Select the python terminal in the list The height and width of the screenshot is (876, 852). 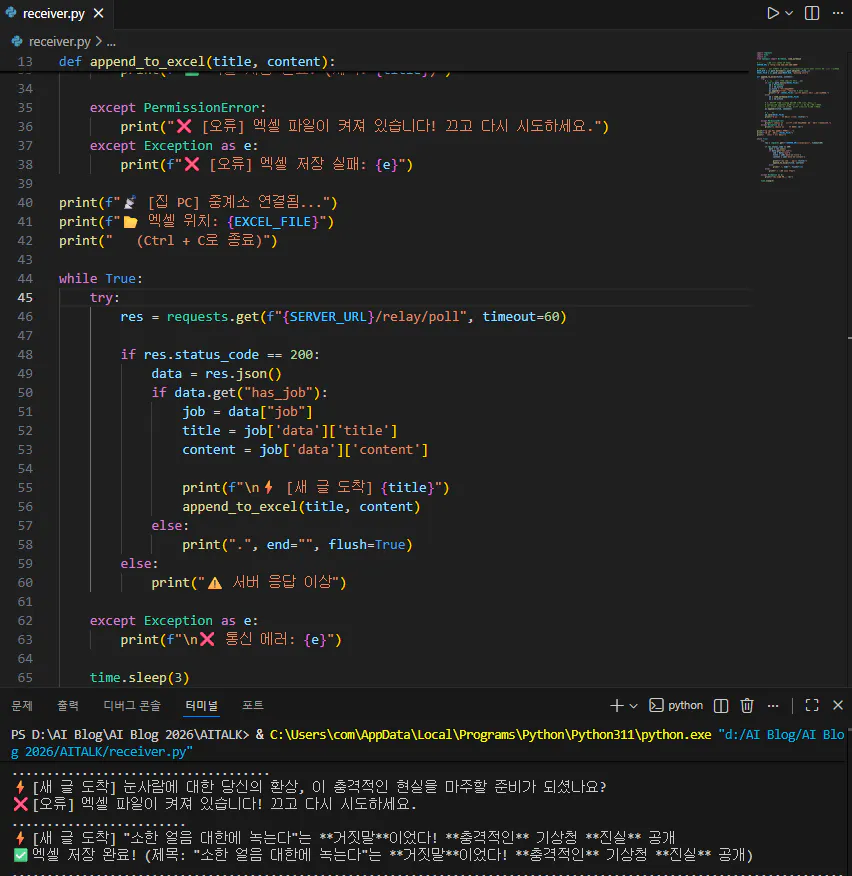click(x=676, y=705)
